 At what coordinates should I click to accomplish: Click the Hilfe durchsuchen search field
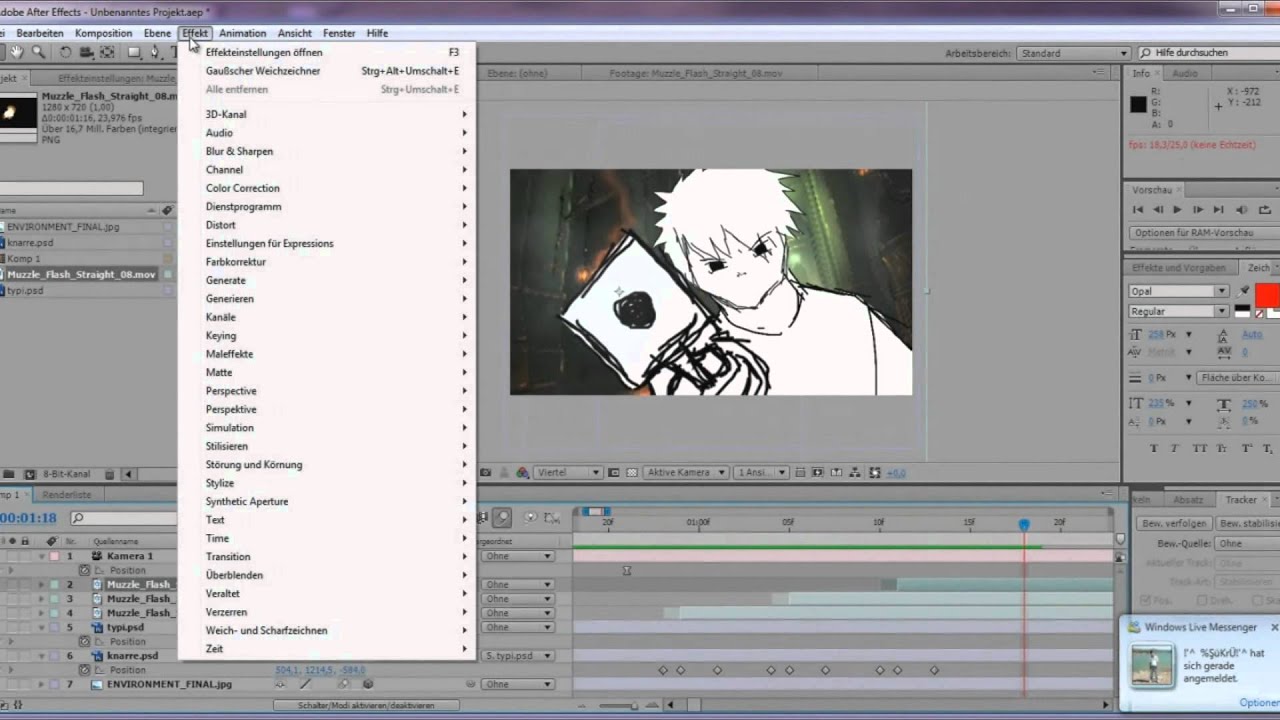pyautogui.click(x=1212, y=53)
